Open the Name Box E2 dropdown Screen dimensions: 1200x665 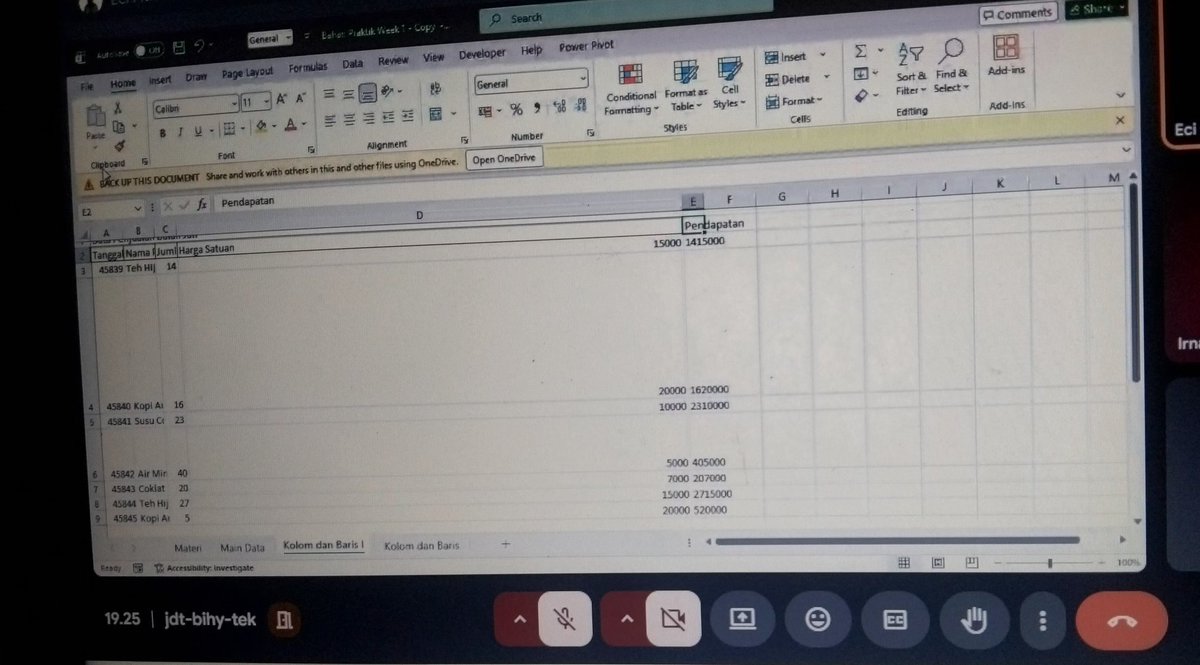[139, 210]
